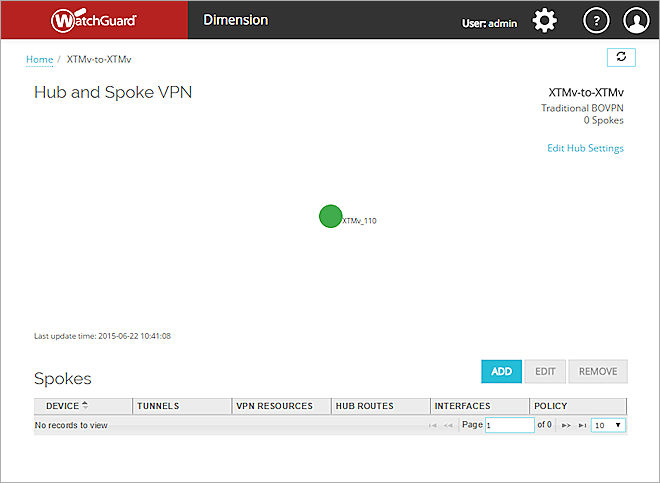Click the INTERFACES column header
The width and height of the screenshot is (660, 483).
[x=479, y=406]
